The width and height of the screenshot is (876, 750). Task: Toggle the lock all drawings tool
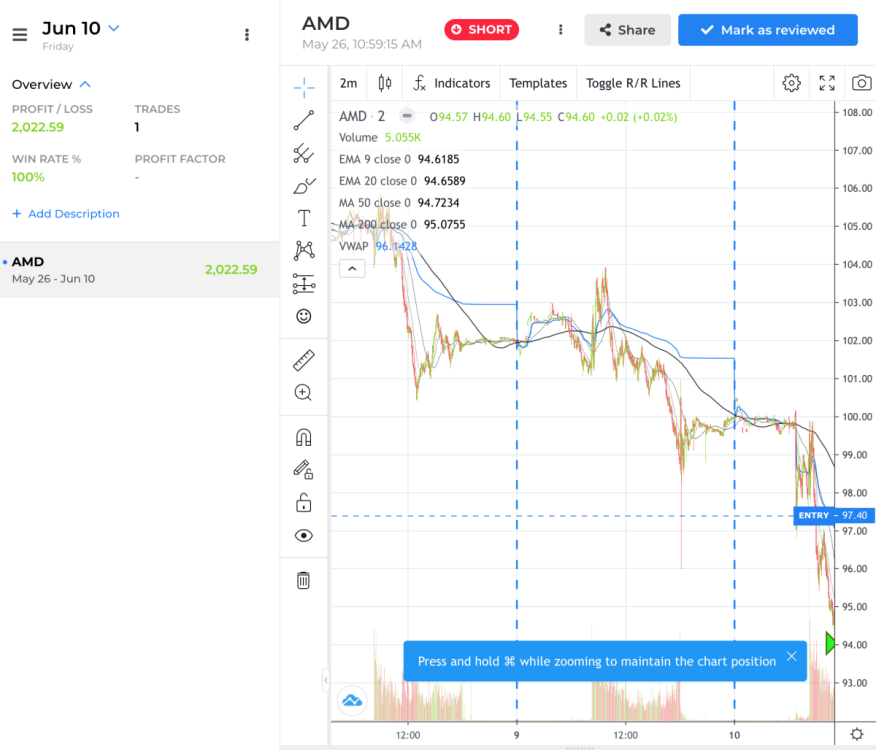304,502
